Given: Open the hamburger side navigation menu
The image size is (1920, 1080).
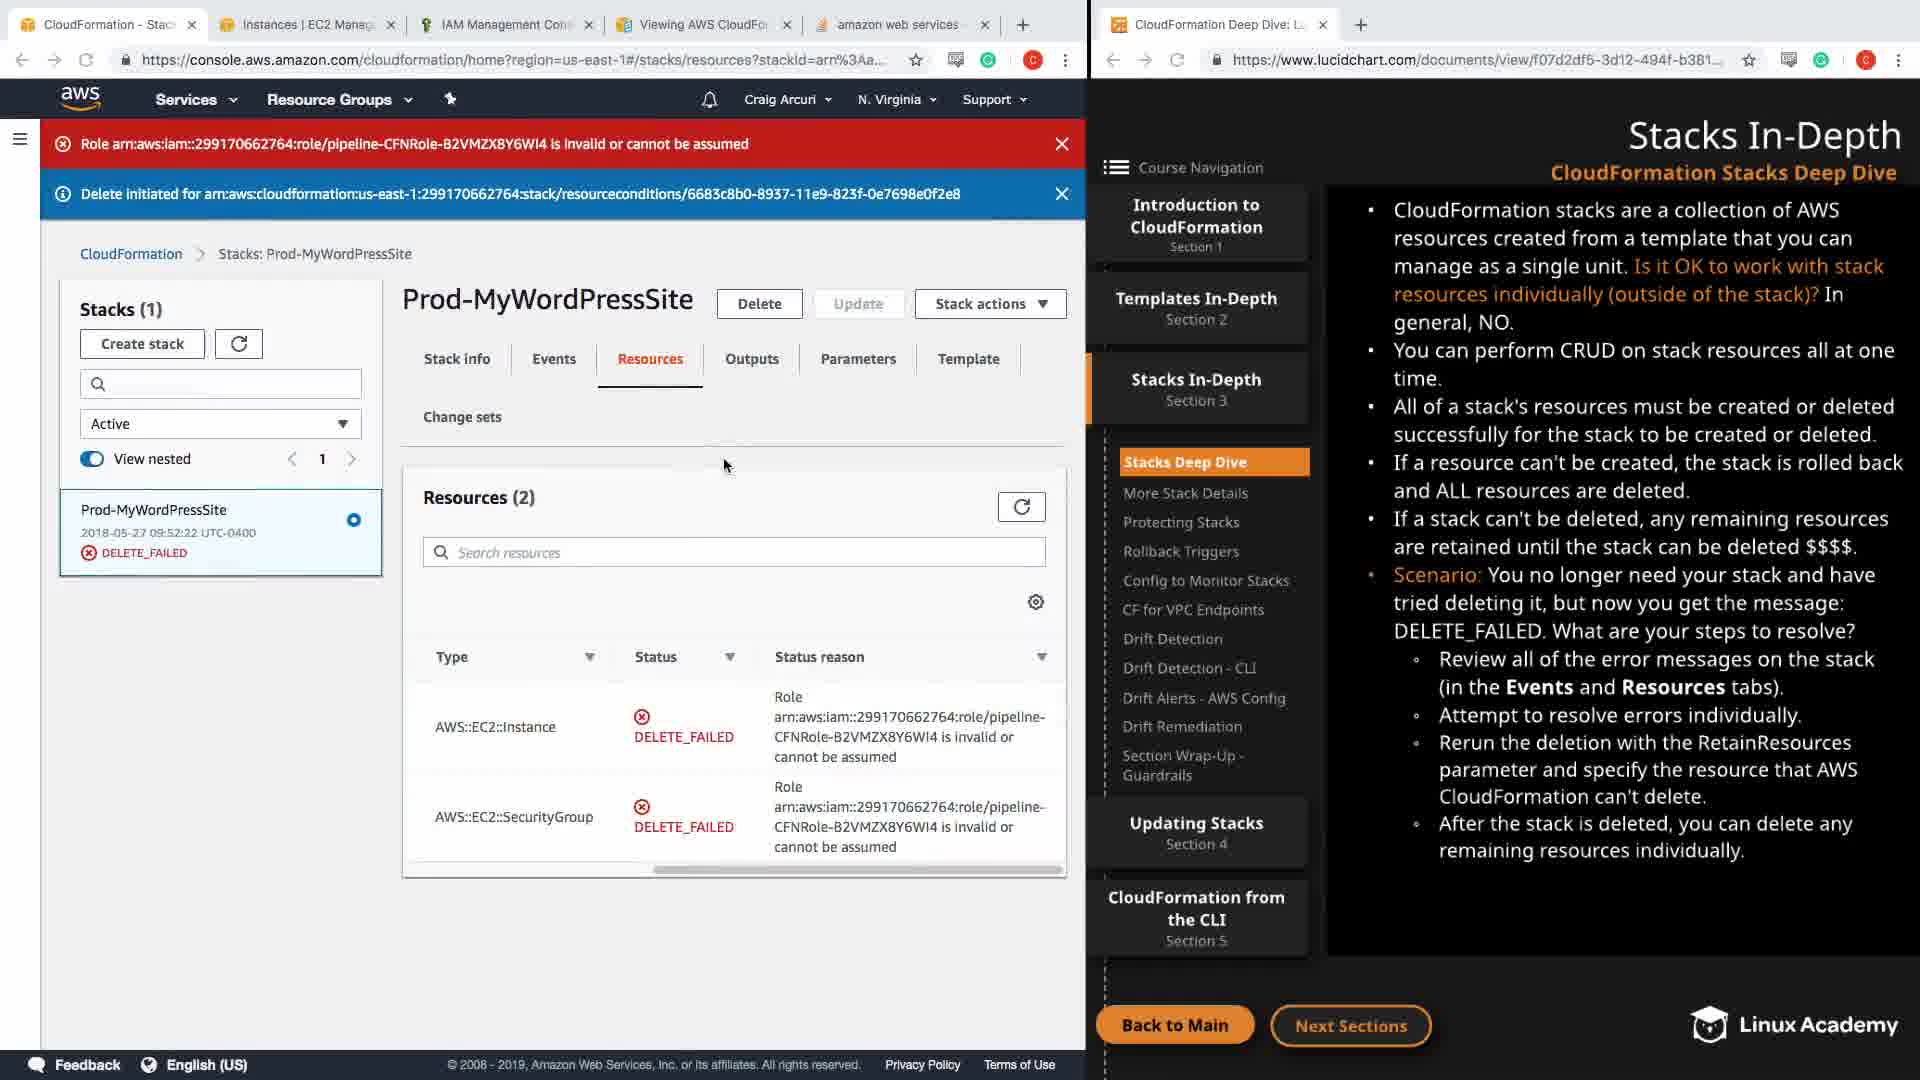Looking at the screenshot, I should coord(19,139).
